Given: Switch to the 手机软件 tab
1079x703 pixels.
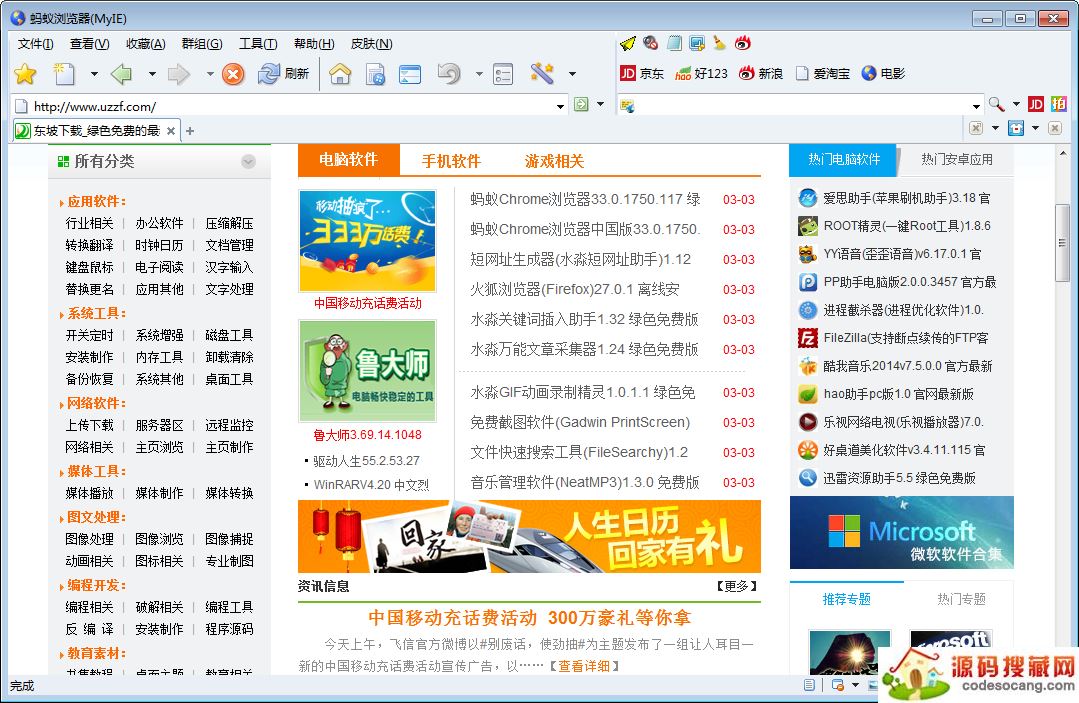Looking at the screenshot, I should 451,161.
